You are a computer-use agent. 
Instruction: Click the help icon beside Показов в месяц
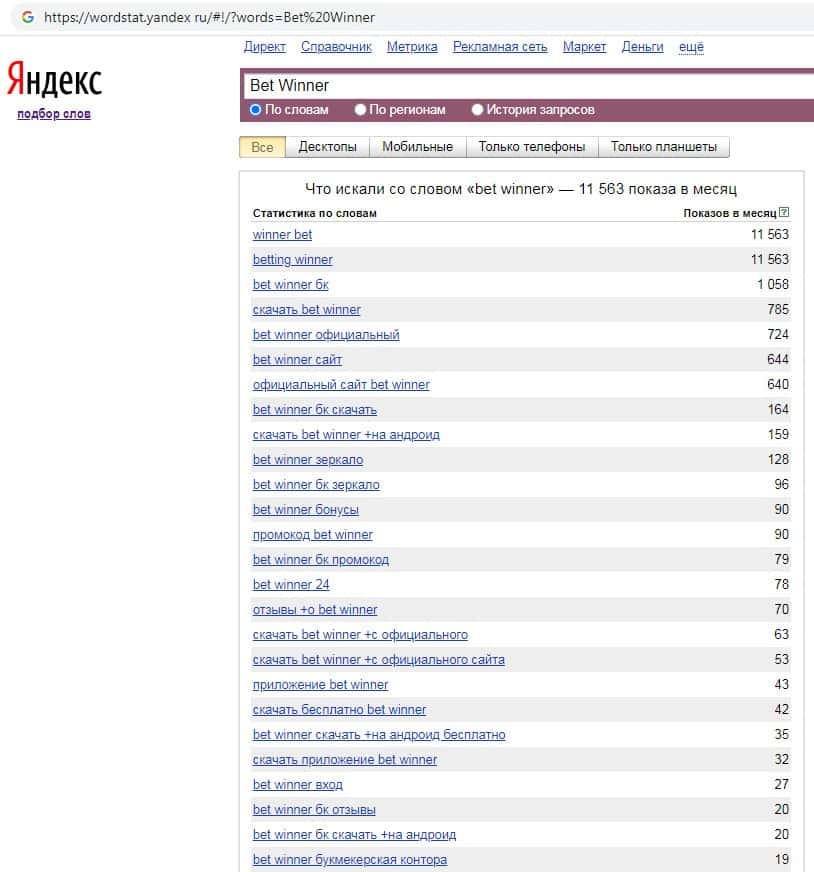[784, 212]
